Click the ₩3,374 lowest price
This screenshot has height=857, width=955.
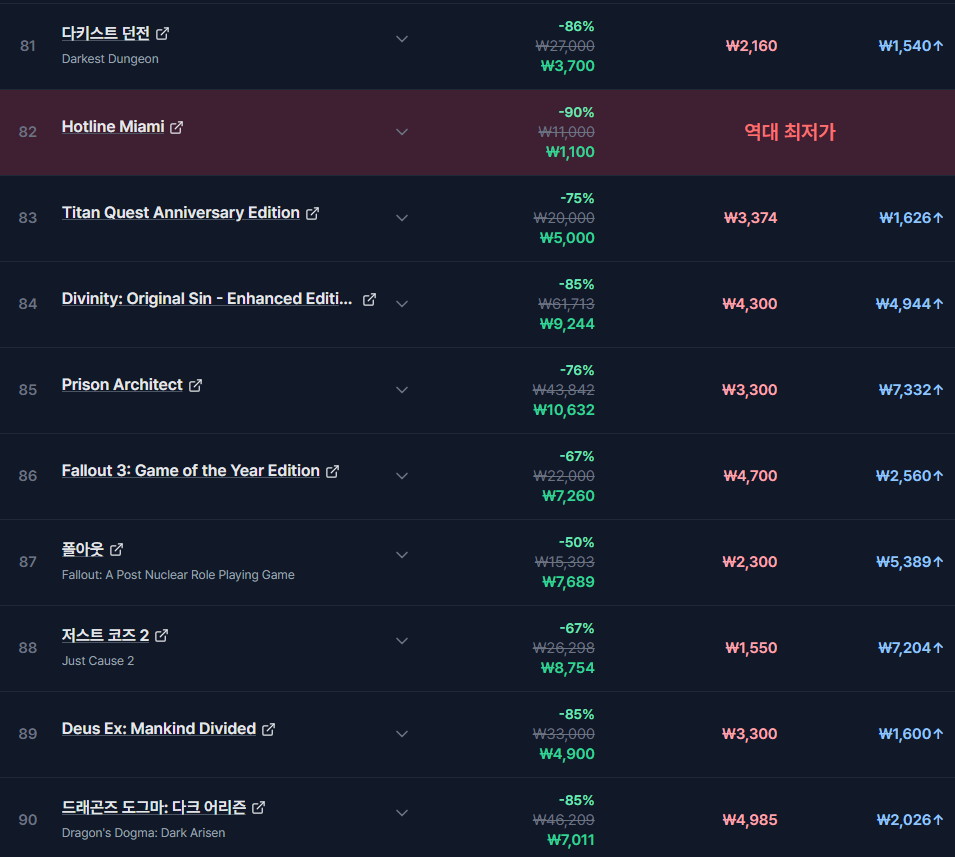click(750, 217)
